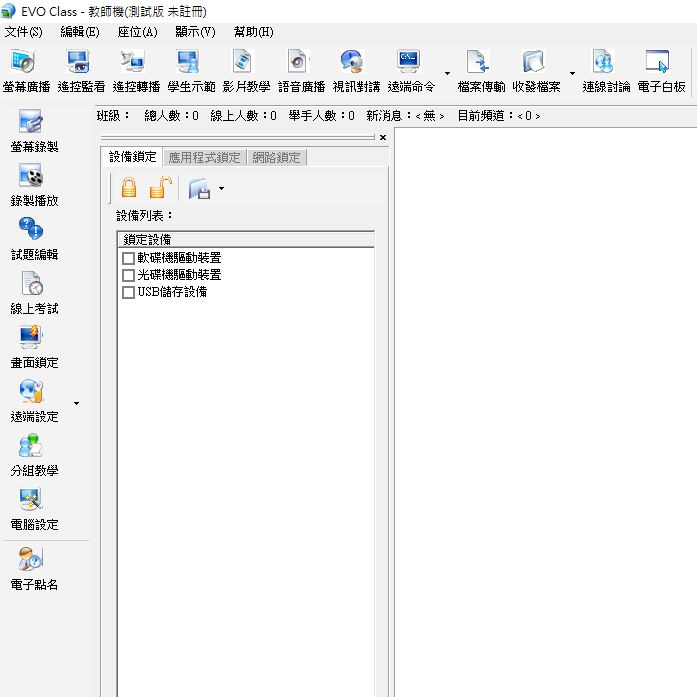This screenshot has width=697, height=697.
Task: Close the device lock panel
Action: (x=382, y=138)
